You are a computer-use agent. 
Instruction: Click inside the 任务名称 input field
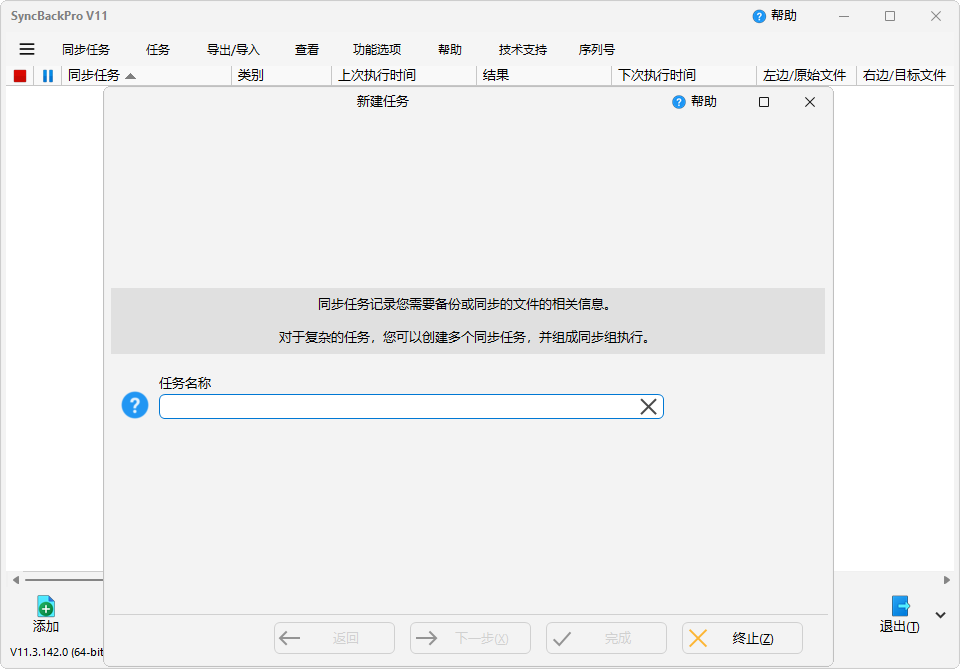click(x=400, y=406)
